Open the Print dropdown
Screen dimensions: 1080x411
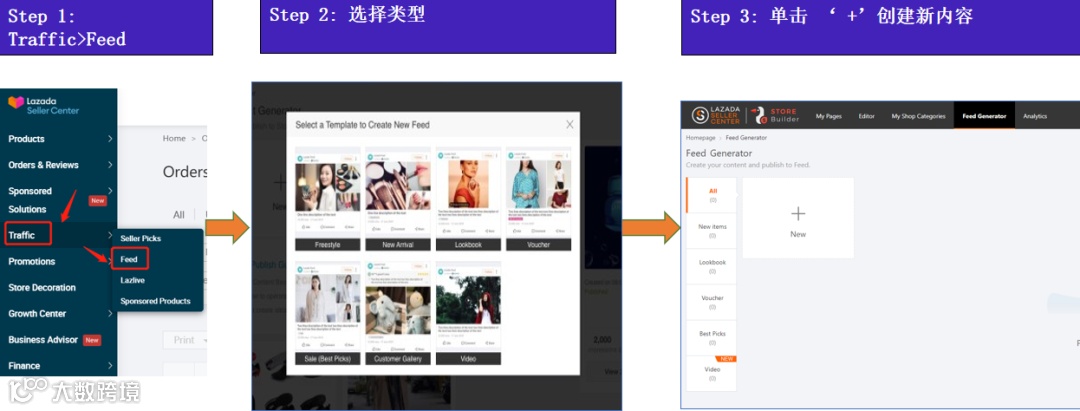pyautogui.click(x=186, y=340)
